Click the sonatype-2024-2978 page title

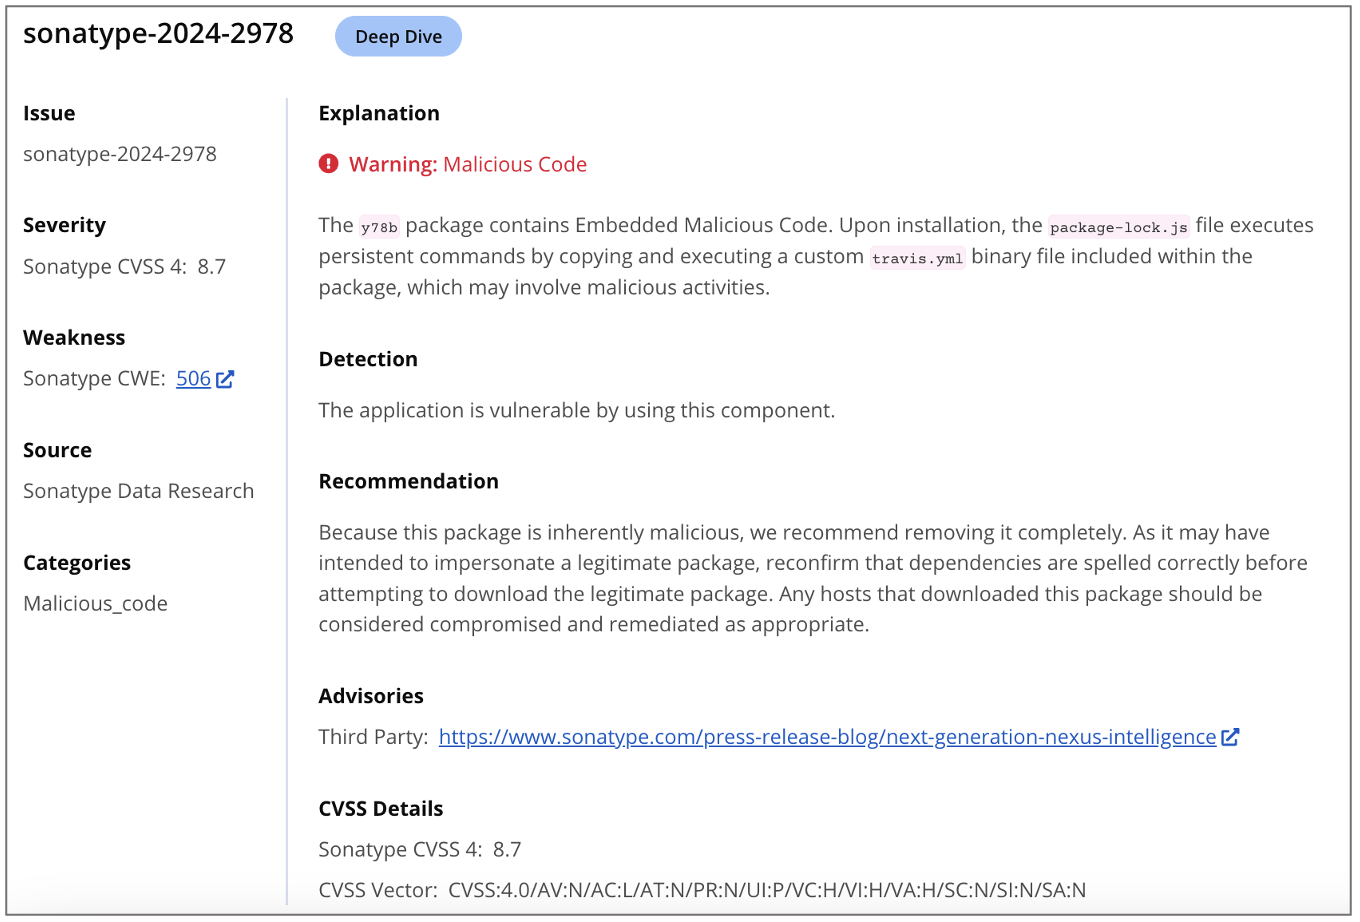coord(158,34)
